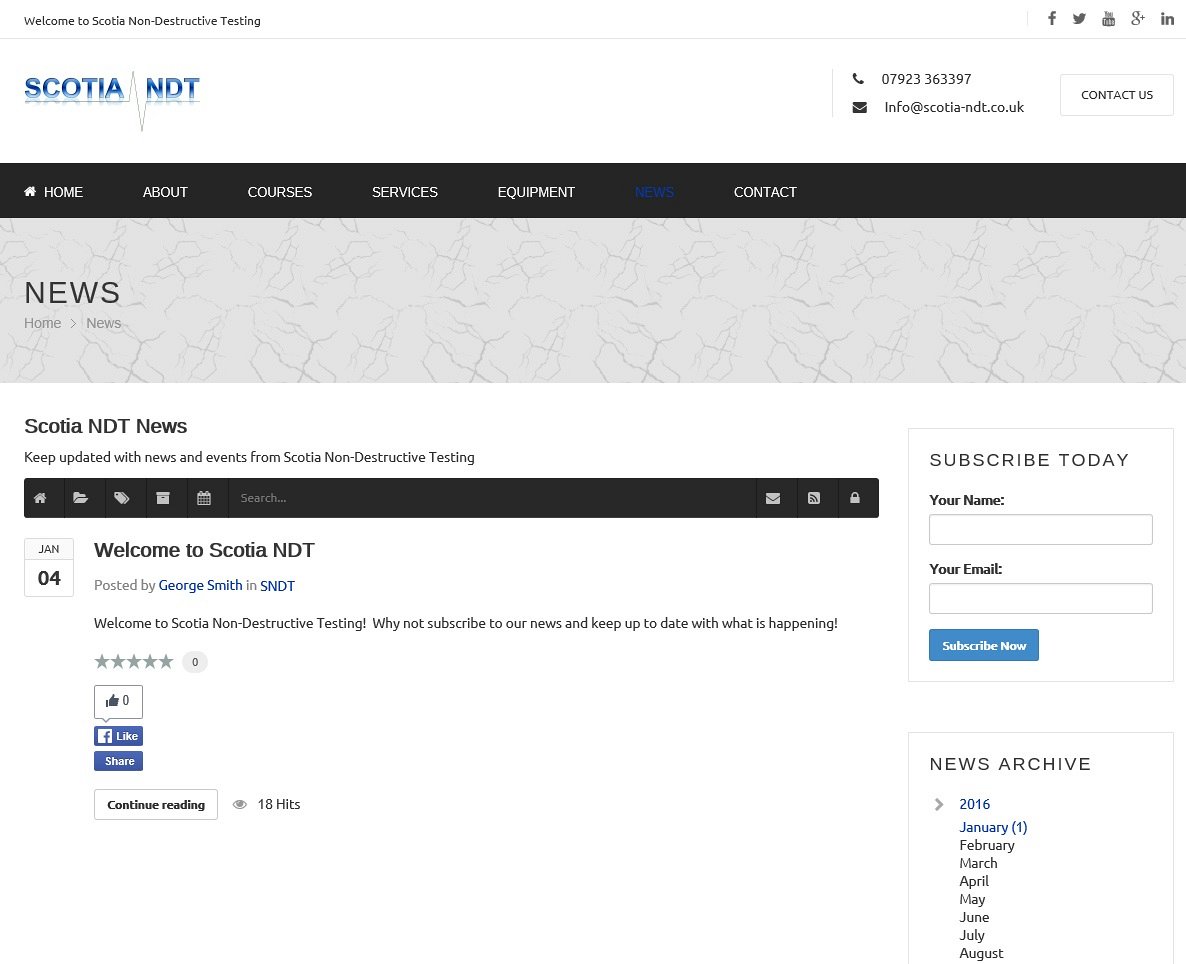Open the YouTube social icon in header
The image size is (1186, 964).
pos(1108,19)
